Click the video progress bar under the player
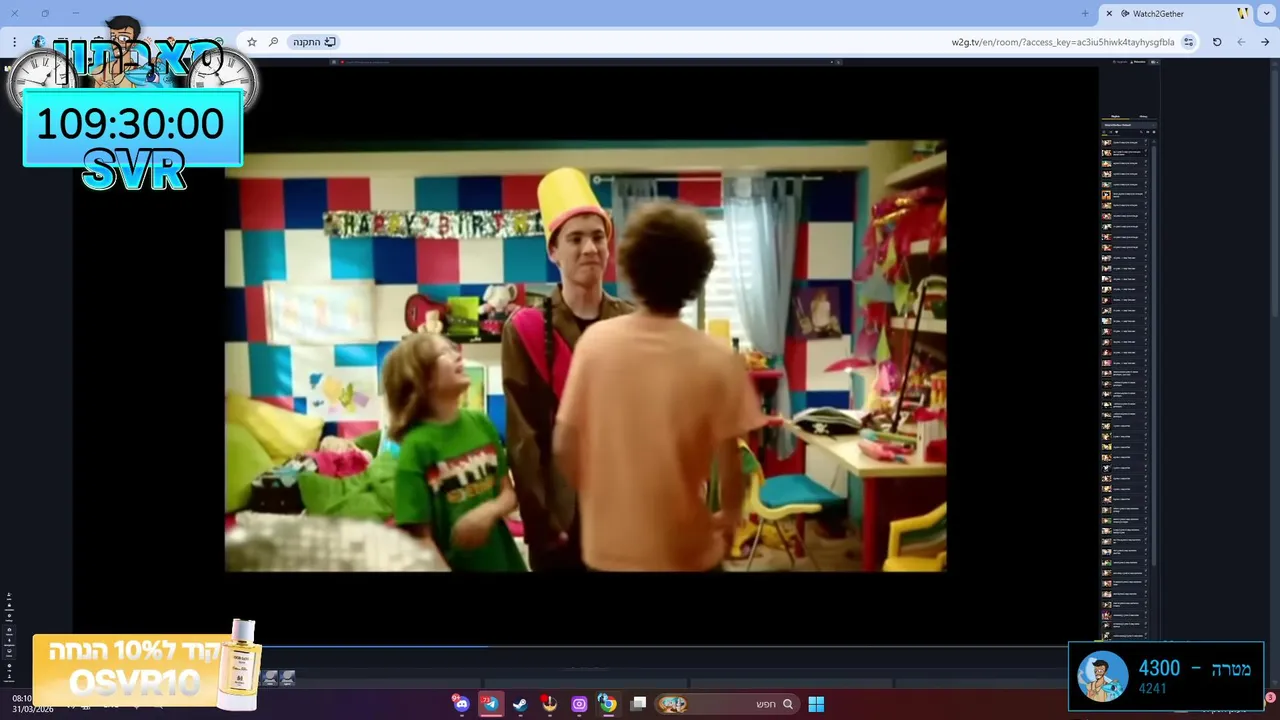The width and height of the screenshot is (1280, 720). [585, 647]
